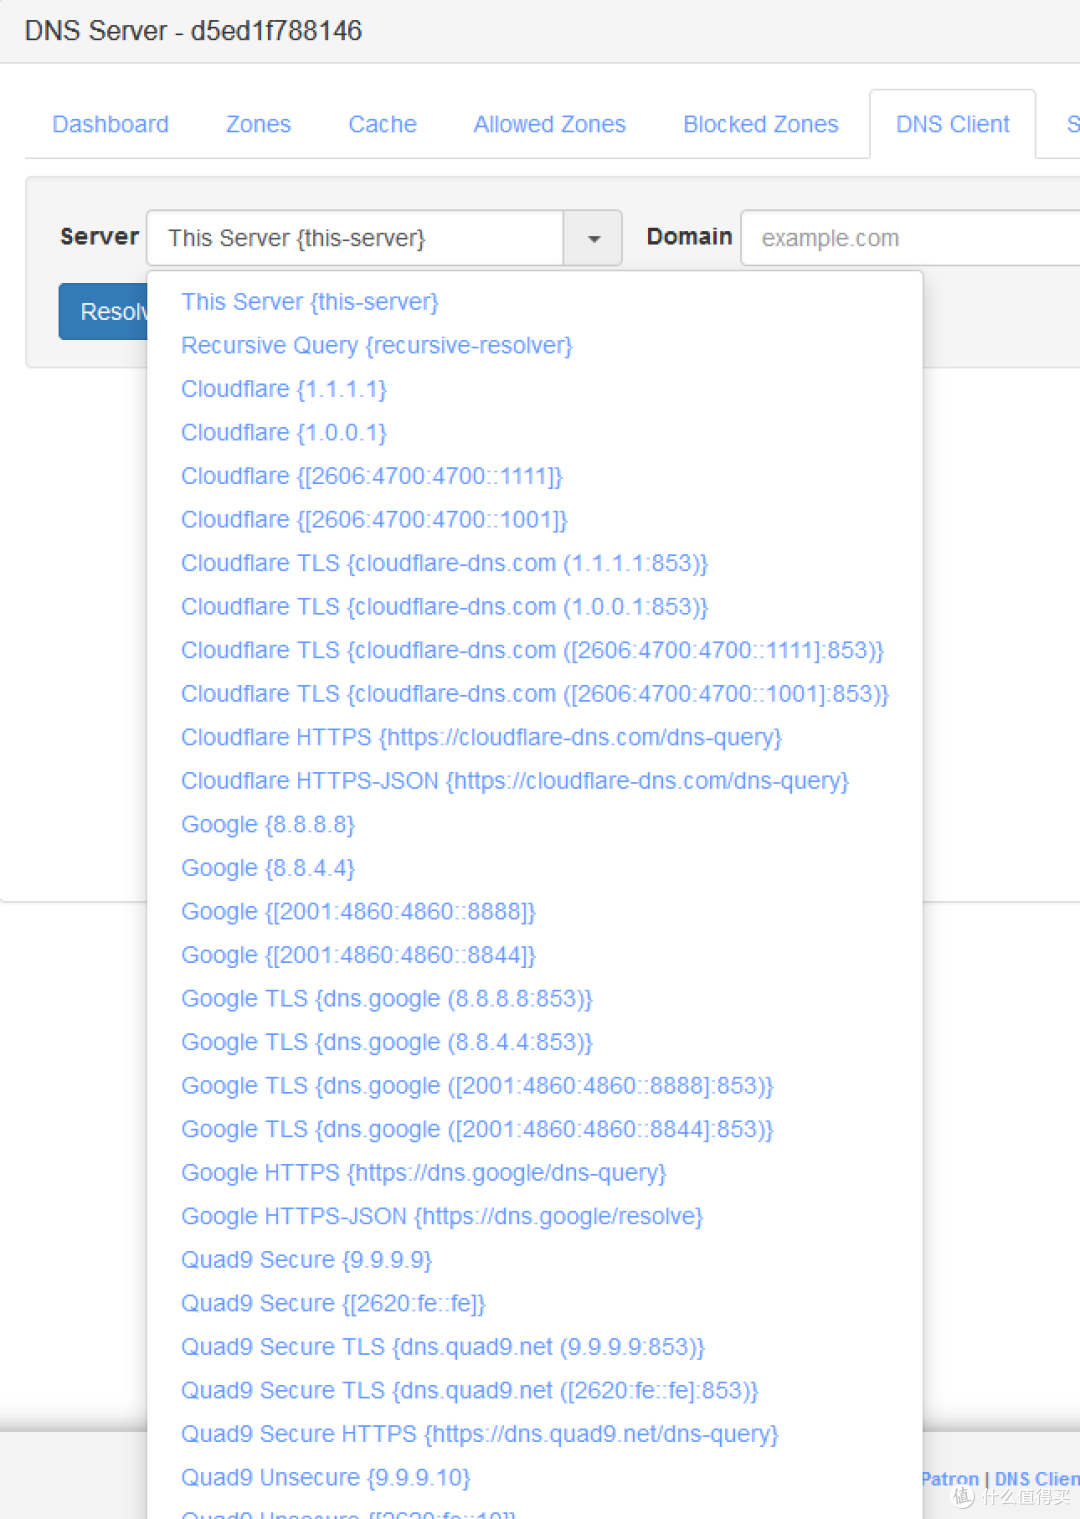Click the Domain input field
1080x1519 pixels.
(908, 239)
